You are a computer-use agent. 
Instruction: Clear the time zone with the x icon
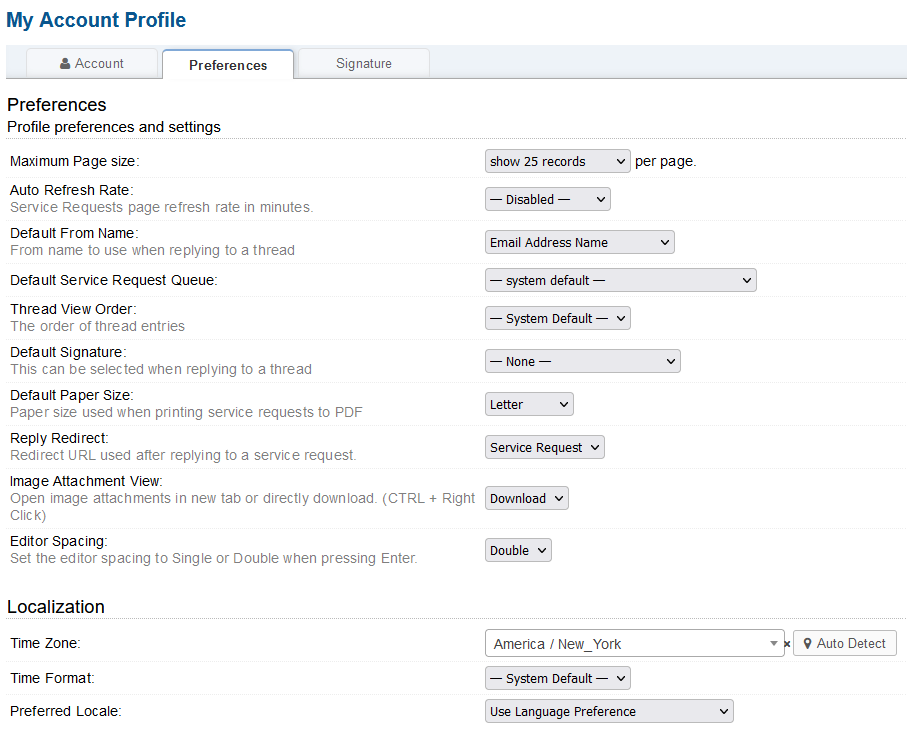point(788,644)
